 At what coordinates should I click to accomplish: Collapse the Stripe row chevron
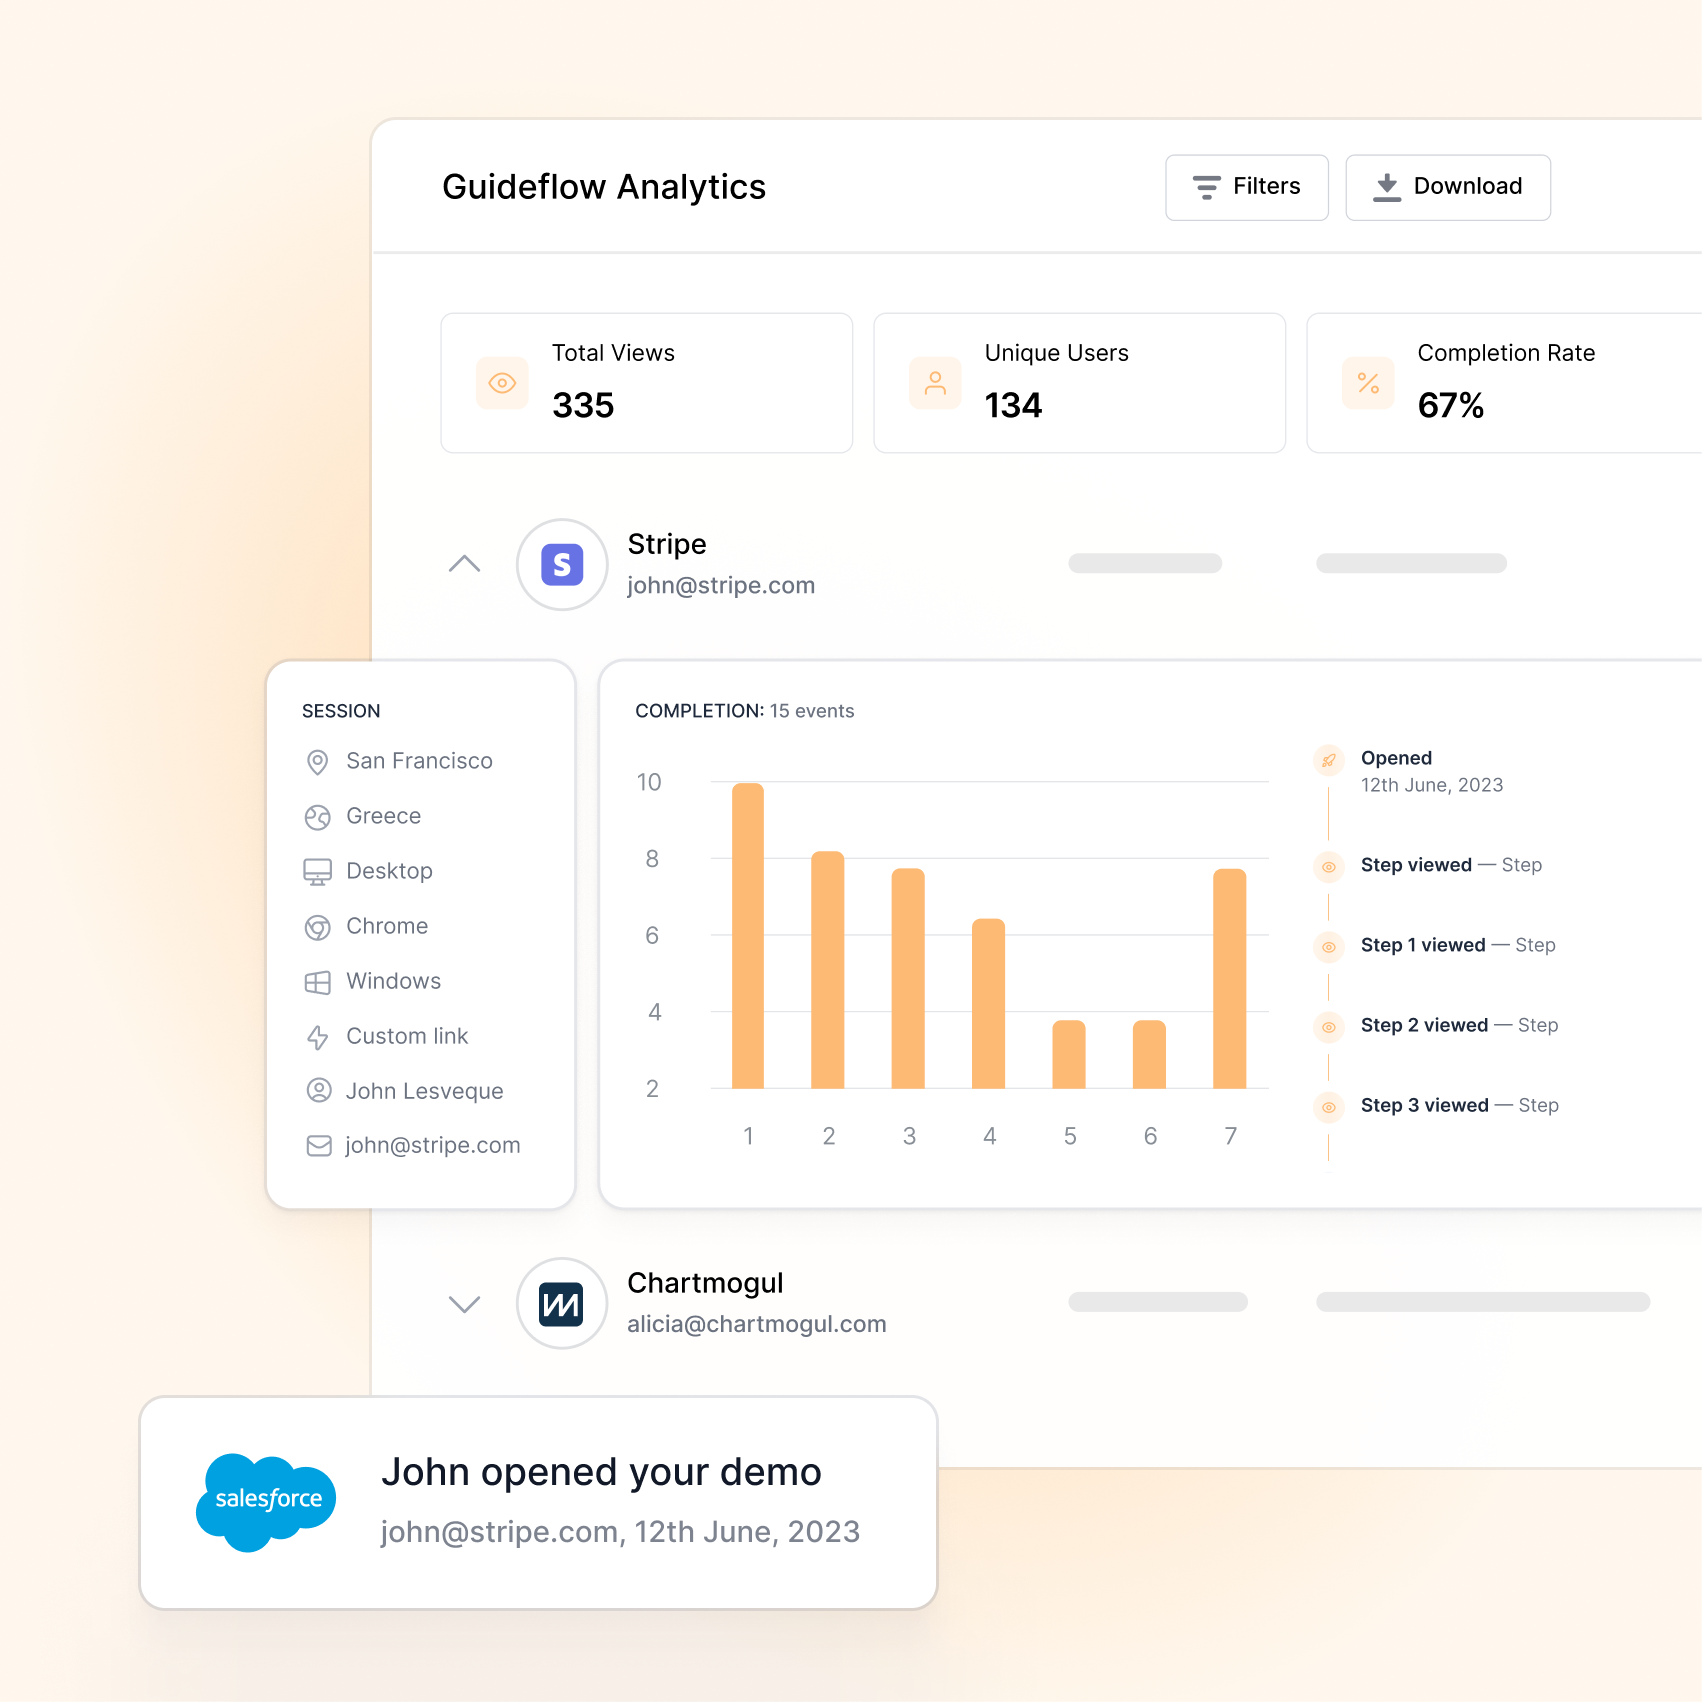464,564
